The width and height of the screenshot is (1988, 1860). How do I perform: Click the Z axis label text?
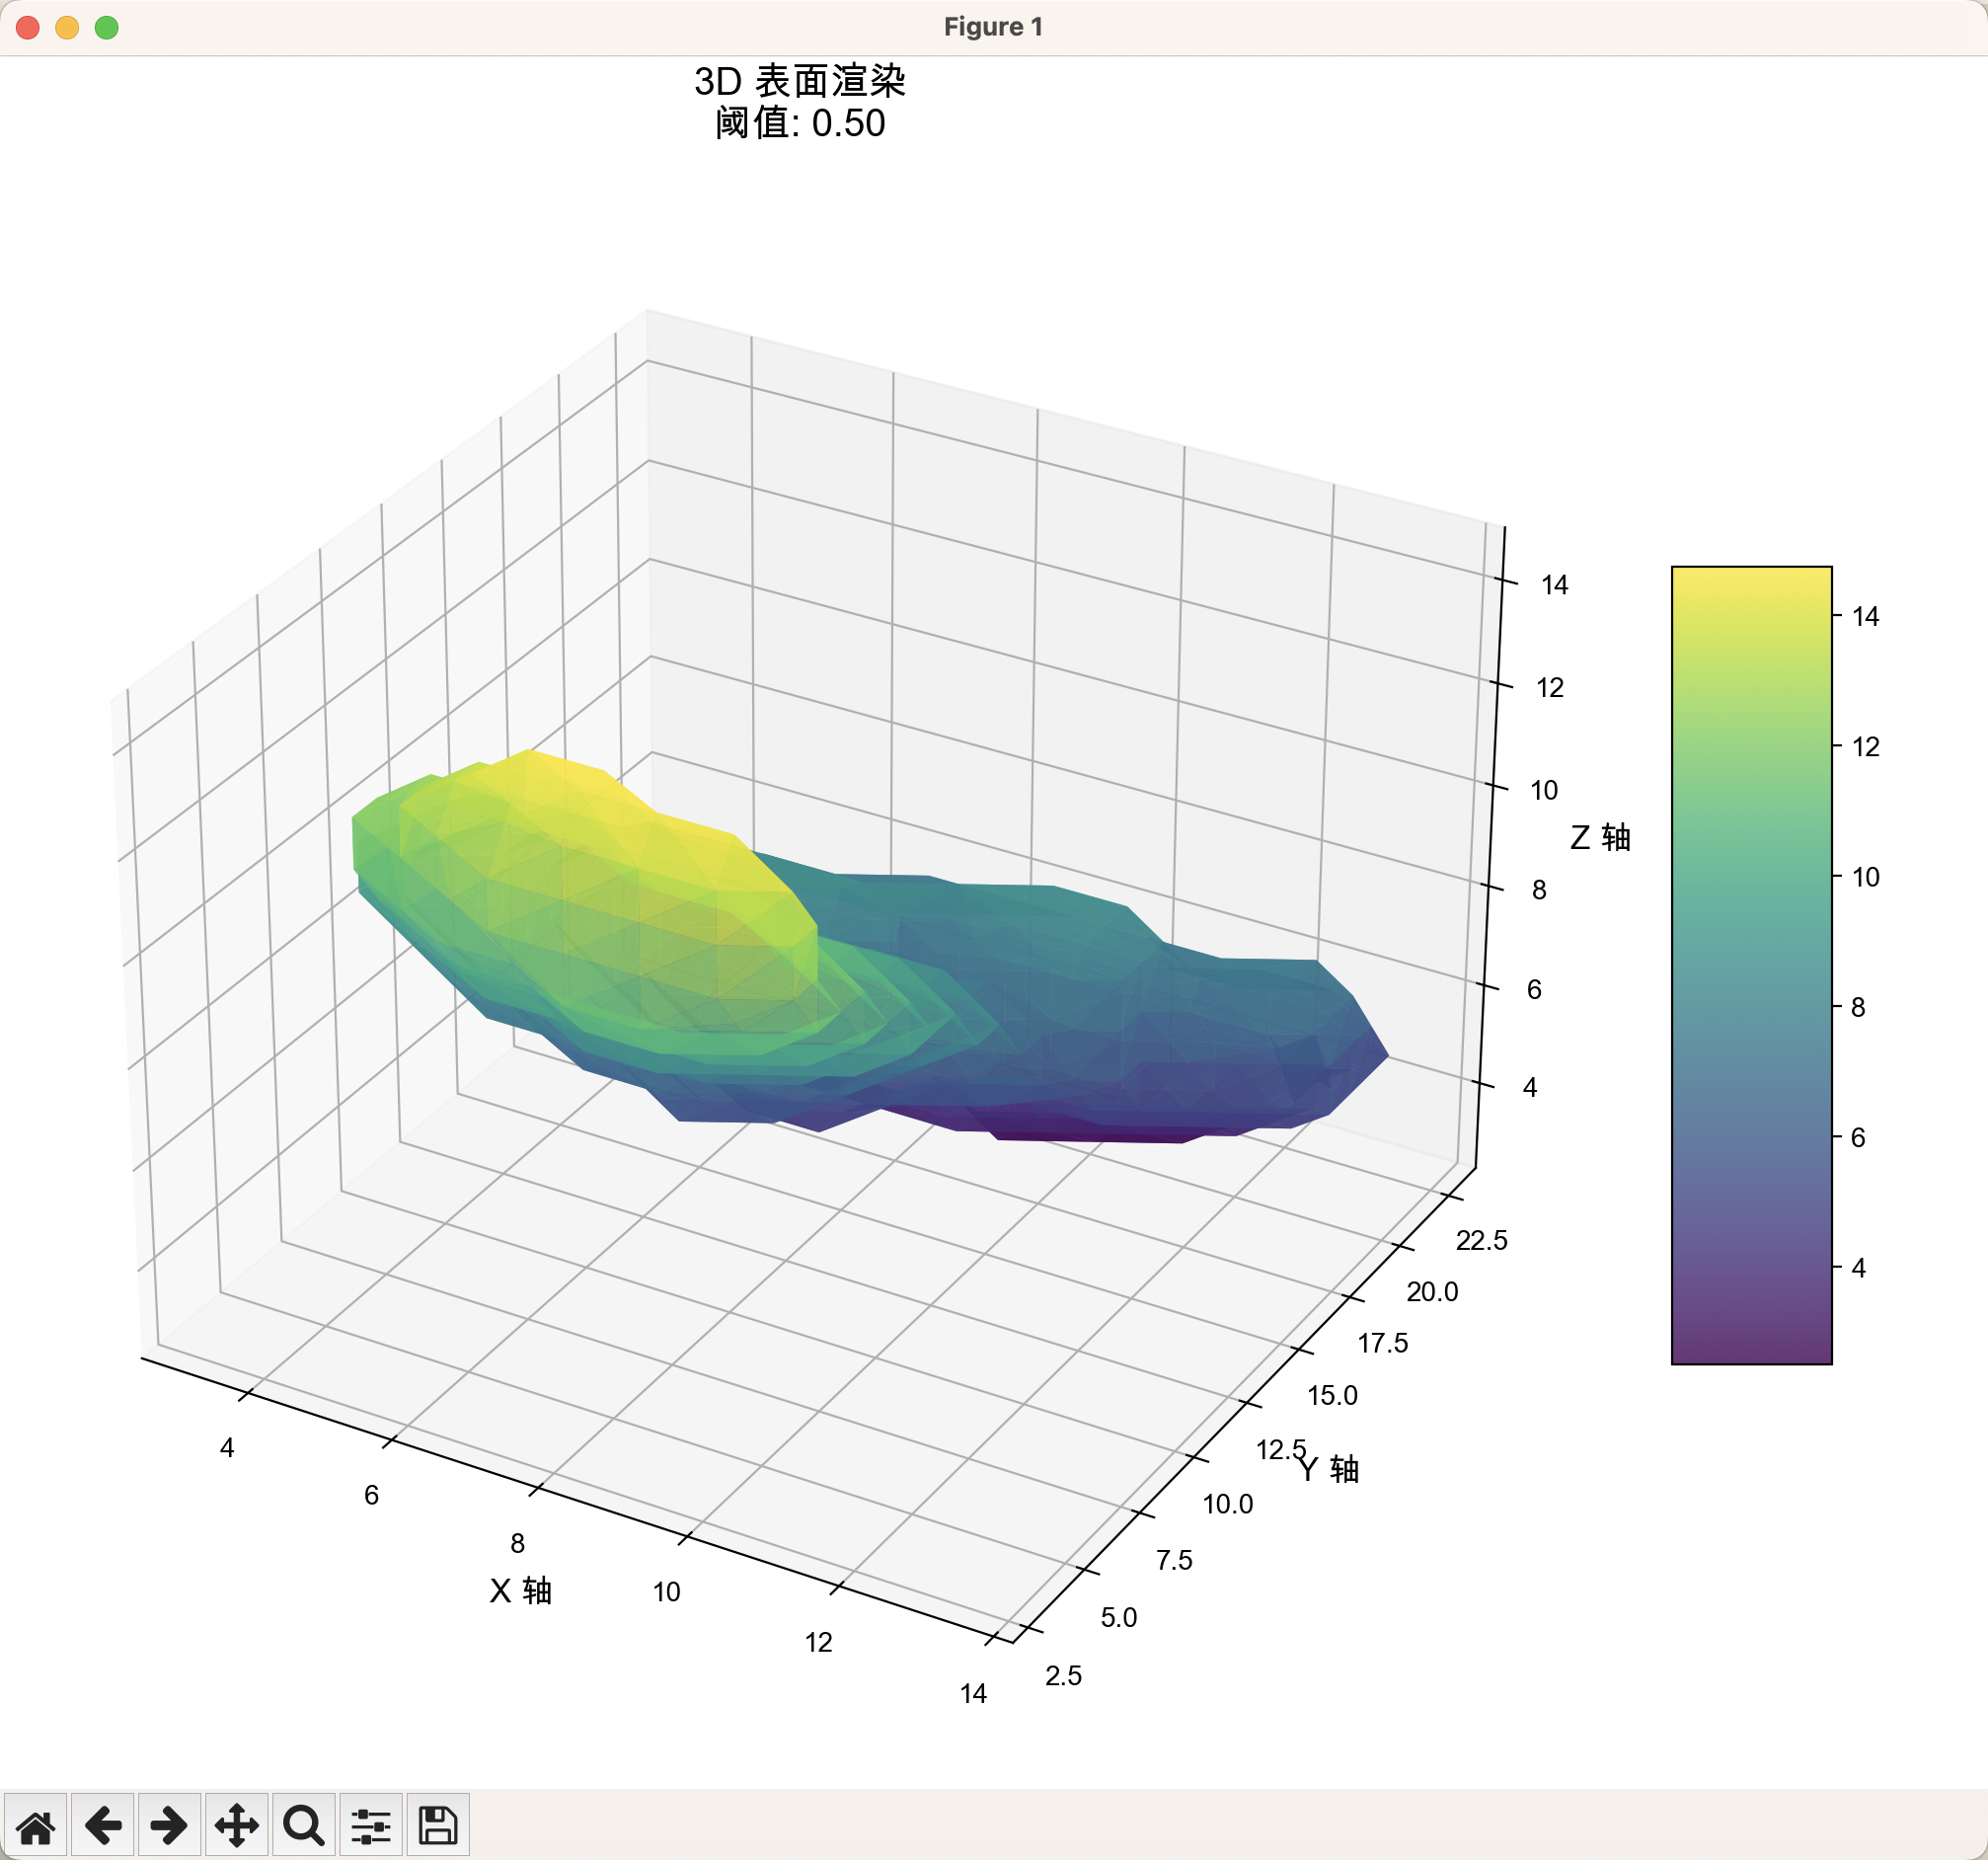point(1599,838)
